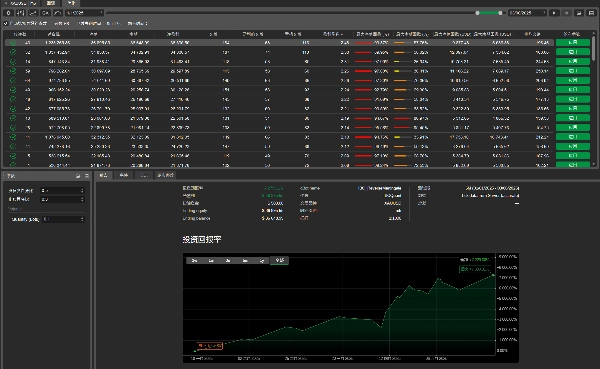600x369 pixels.
Task: Click the green check icon in the ninth table row
Action: (x=13, y=118)
